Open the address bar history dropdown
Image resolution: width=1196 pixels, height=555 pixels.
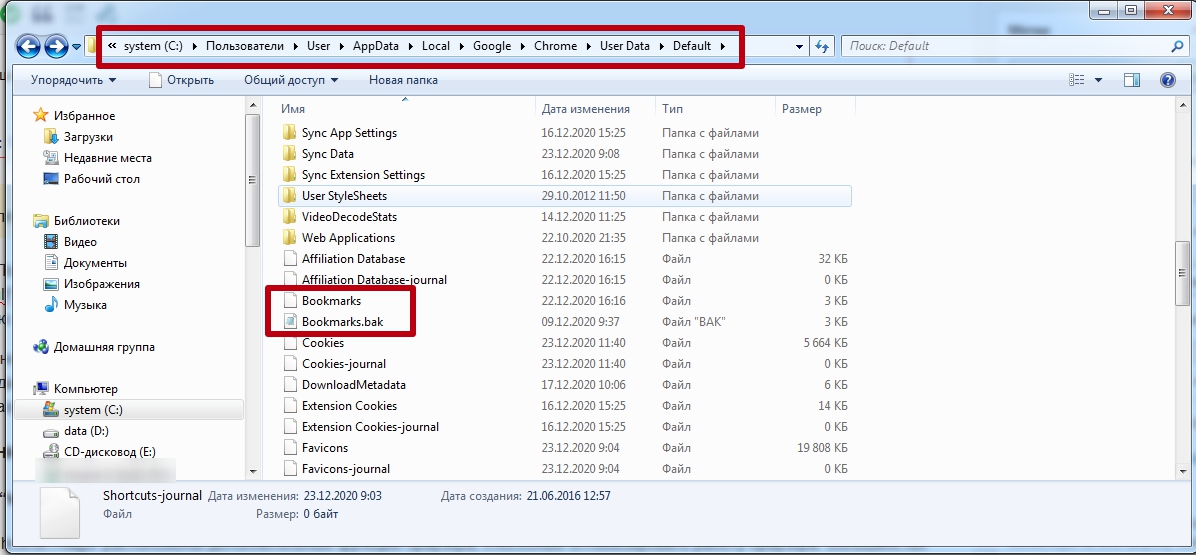click(x=799, y=46)
